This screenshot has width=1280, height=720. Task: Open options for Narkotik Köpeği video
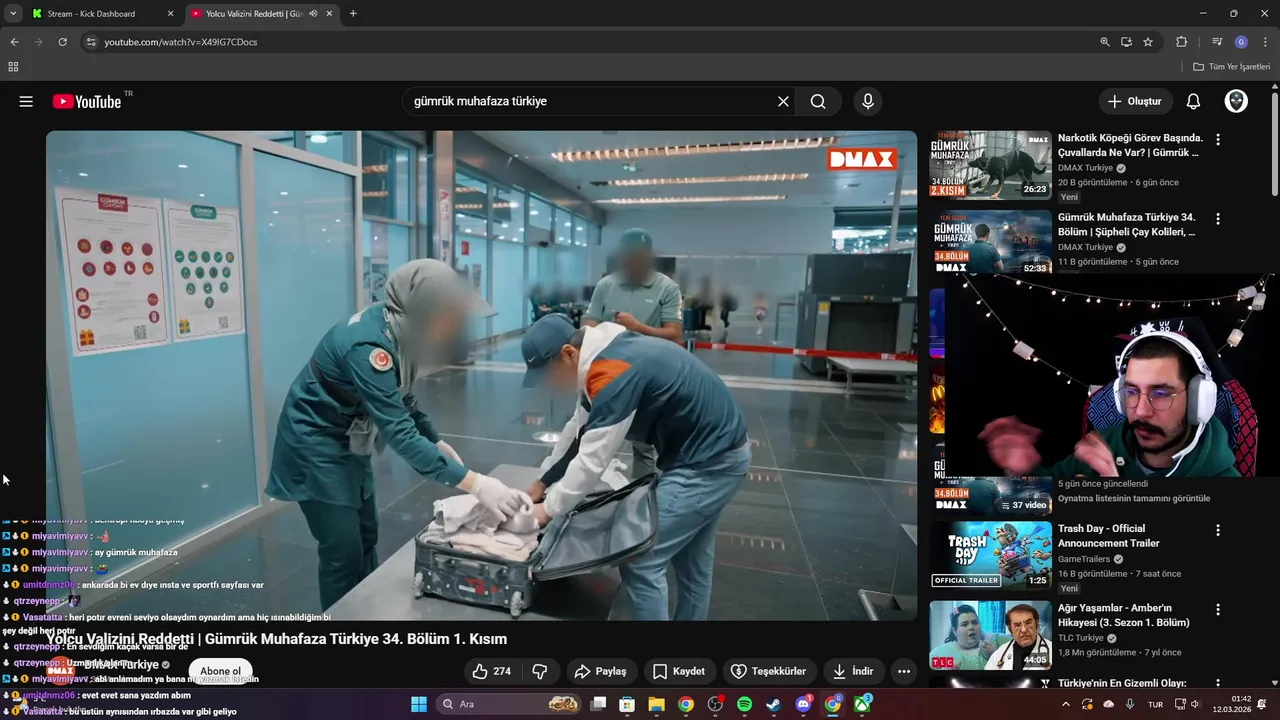(1217, 139)
